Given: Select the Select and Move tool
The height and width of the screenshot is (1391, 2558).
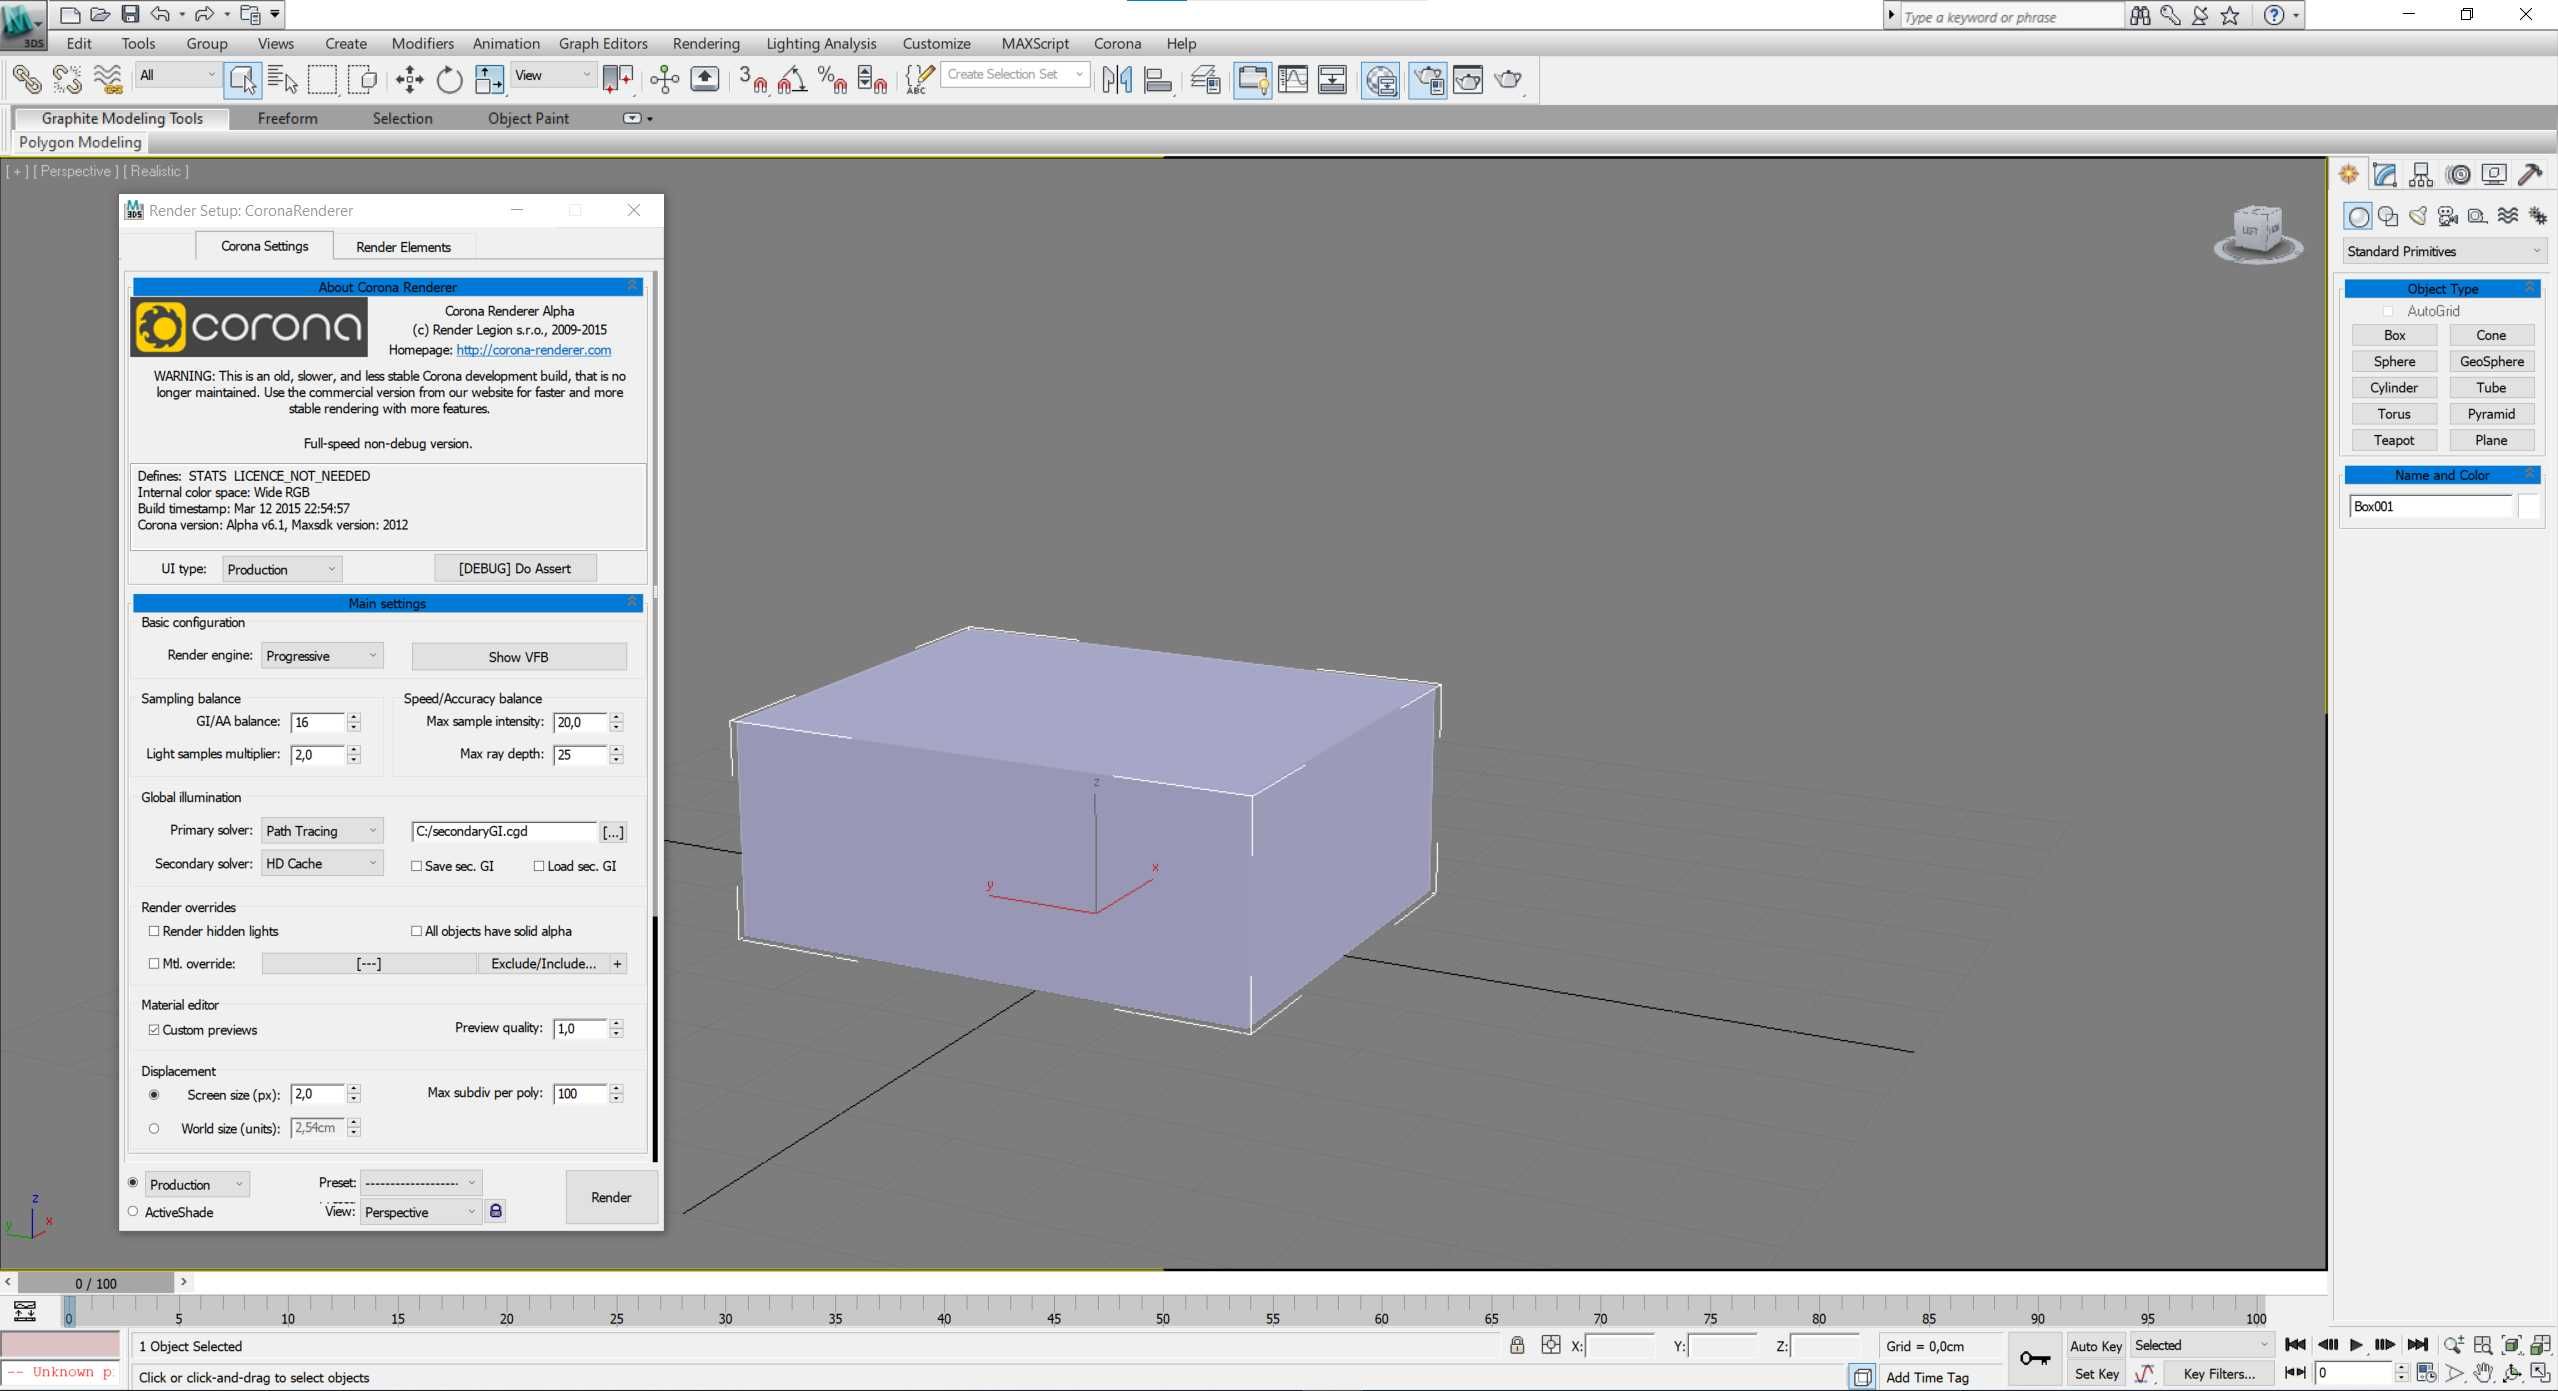Looking at the screenshot, I should [409, 79].
